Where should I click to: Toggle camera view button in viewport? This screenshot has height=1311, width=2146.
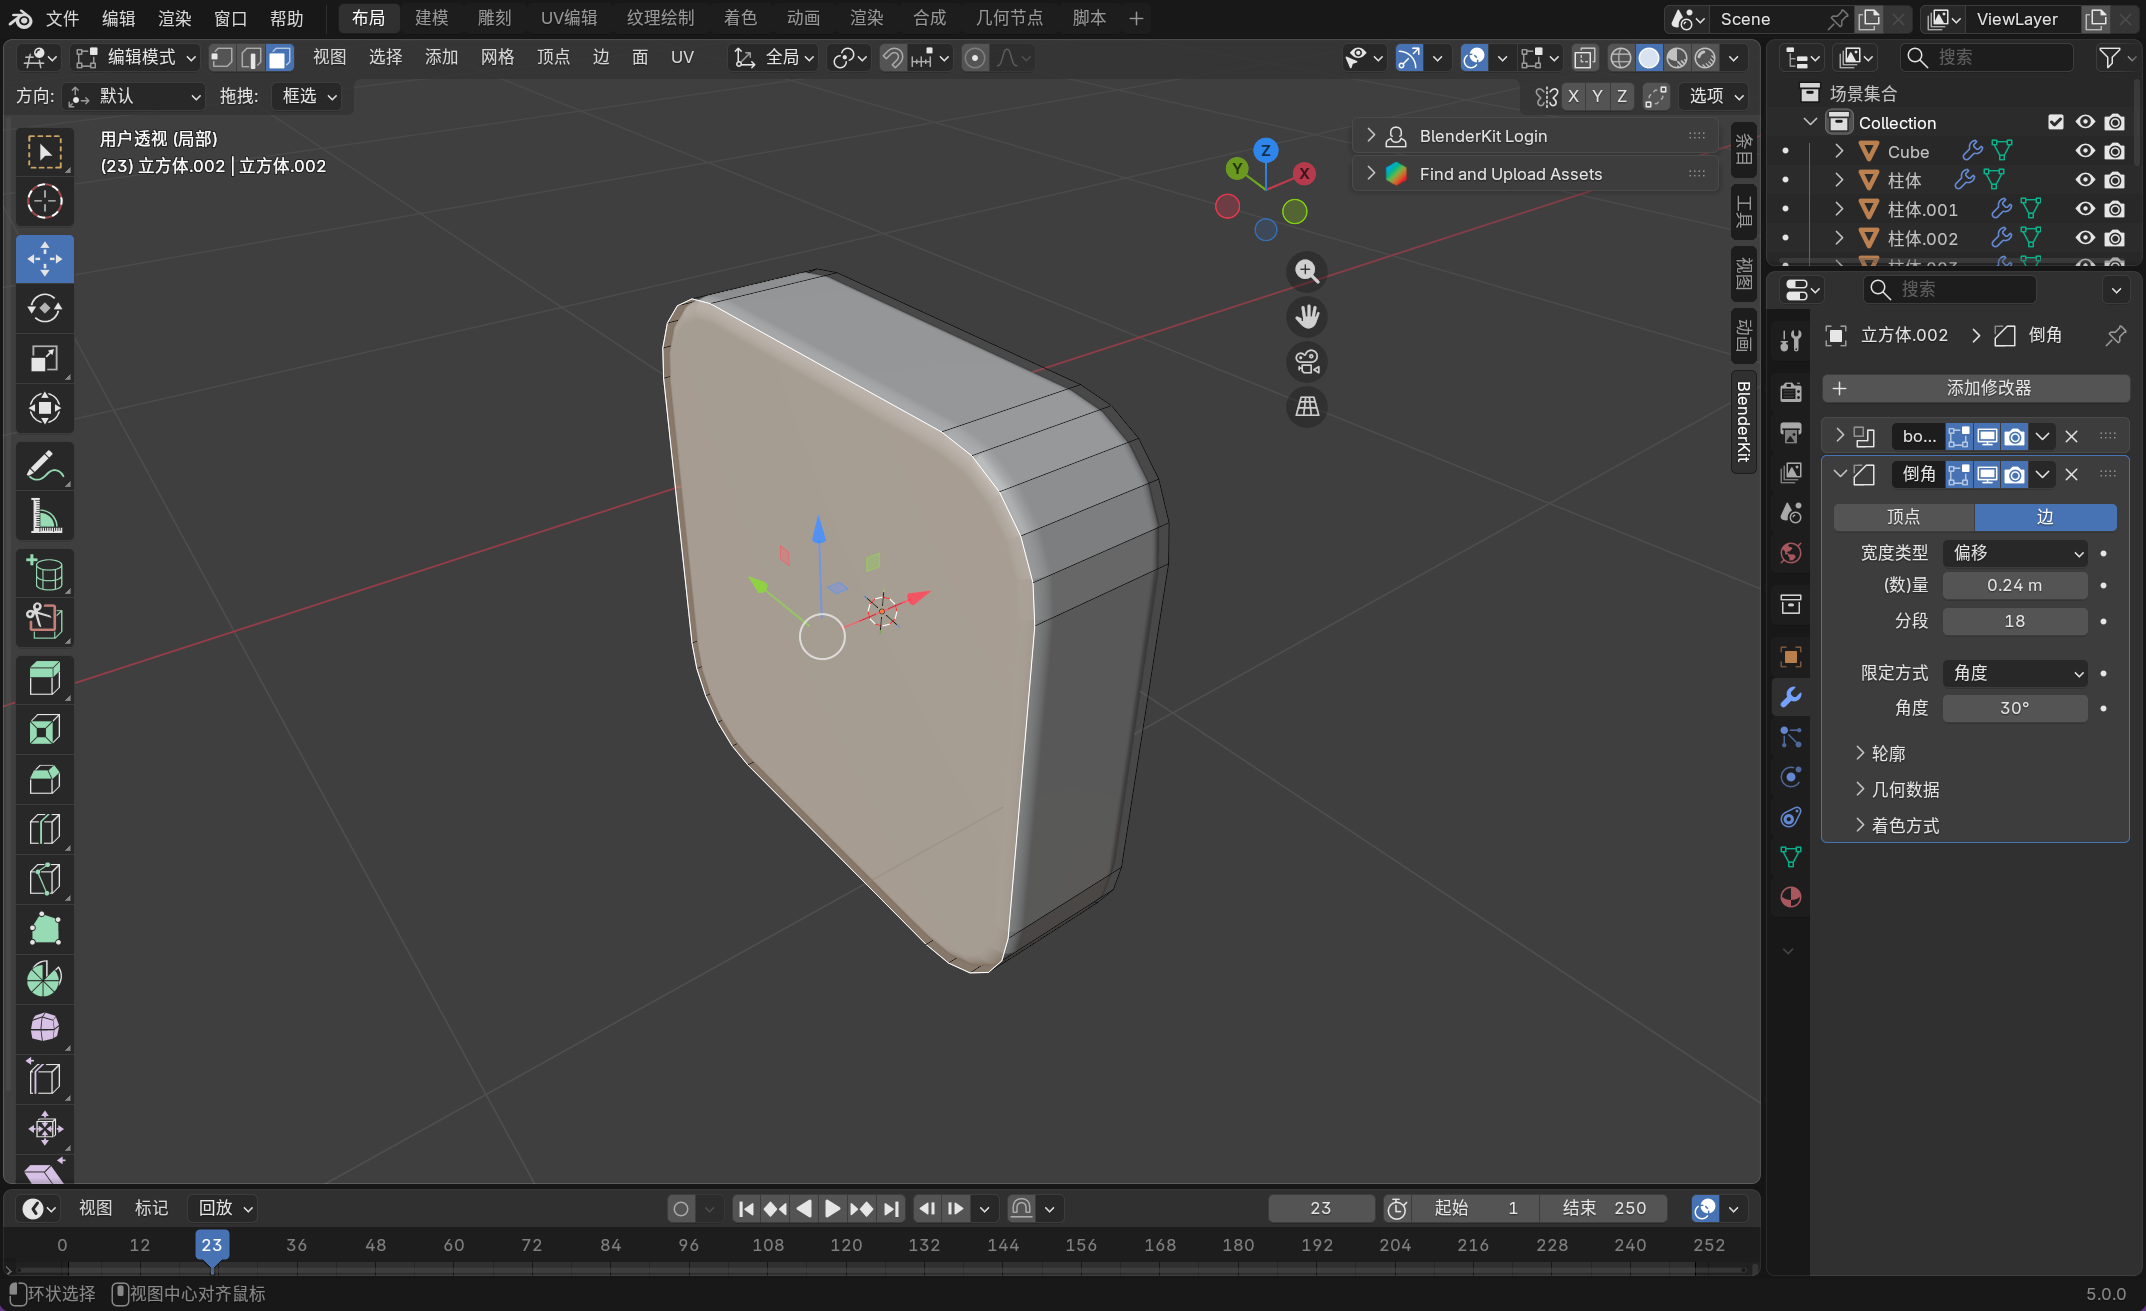point(1307,361)
